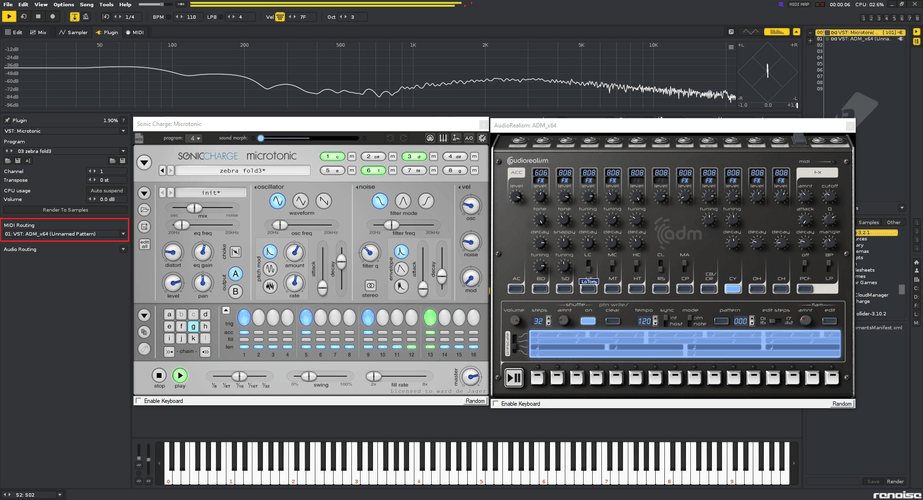Select band-pass filter mode in Microtonic noise
Screen dimensions: 923x500
click(403, 201)
